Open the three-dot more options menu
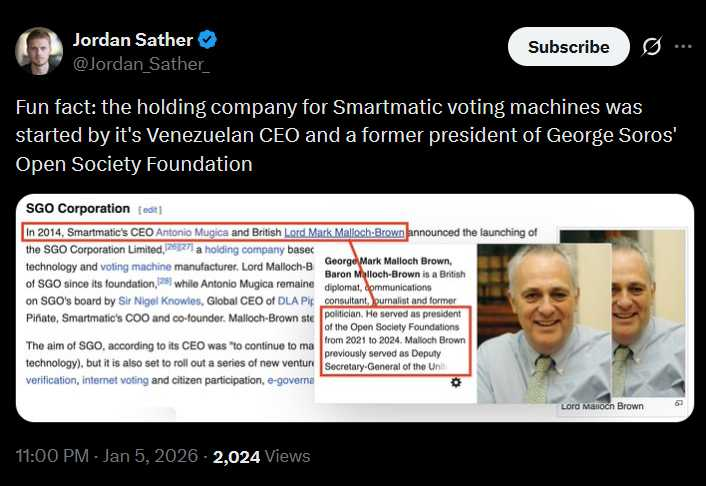 point(683,47)
